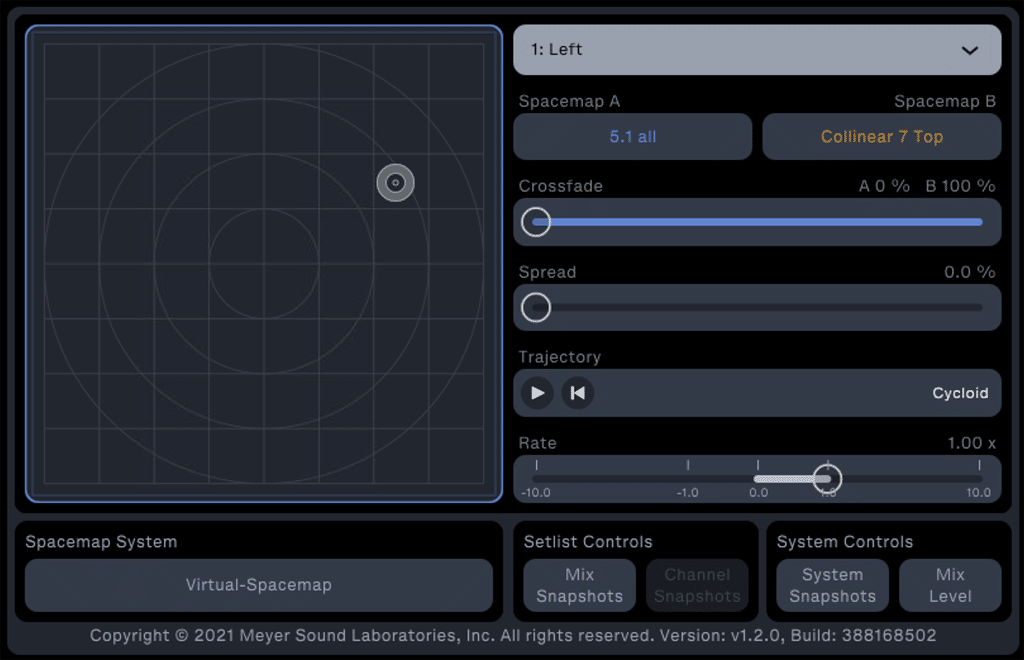
Task: Open the Cycloid trajectory selector
Action: (959, 393)
